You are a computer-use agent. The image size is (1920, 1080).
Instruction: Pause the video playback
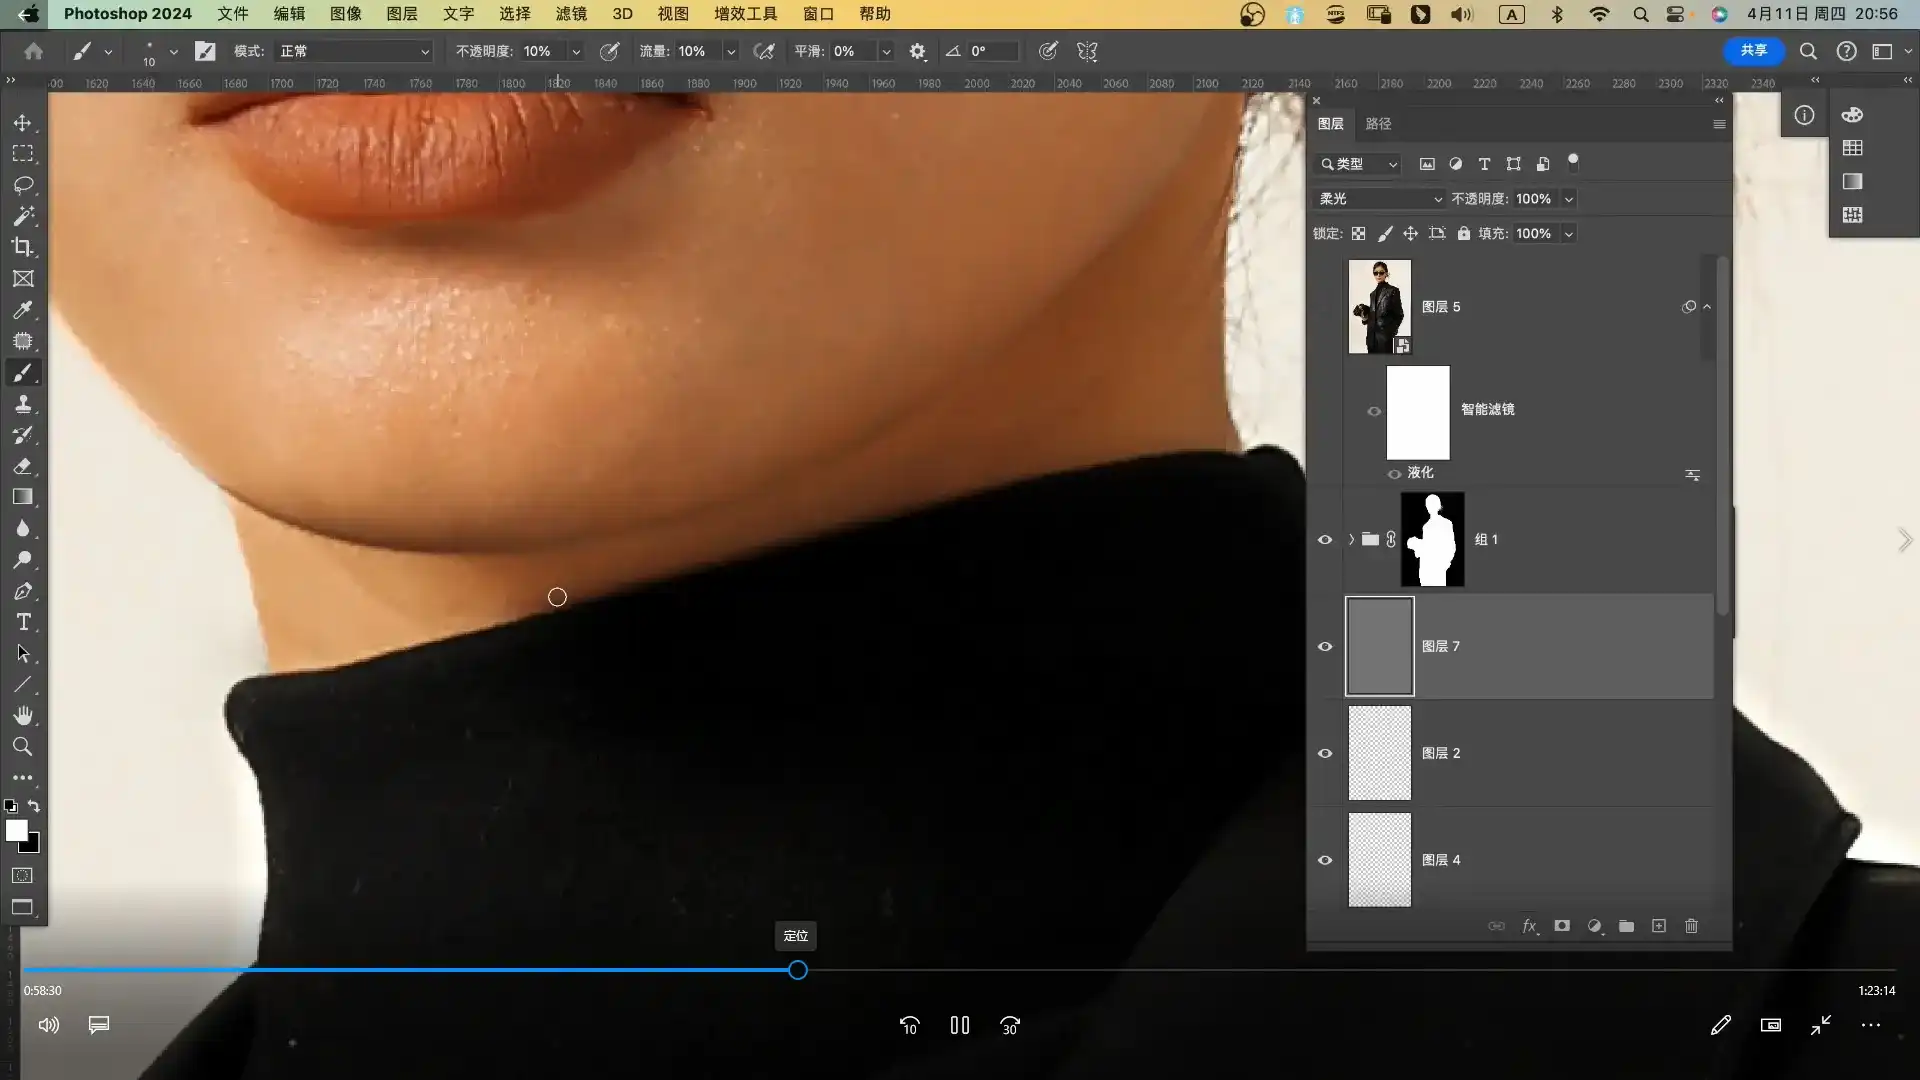tap(960, 1025)
